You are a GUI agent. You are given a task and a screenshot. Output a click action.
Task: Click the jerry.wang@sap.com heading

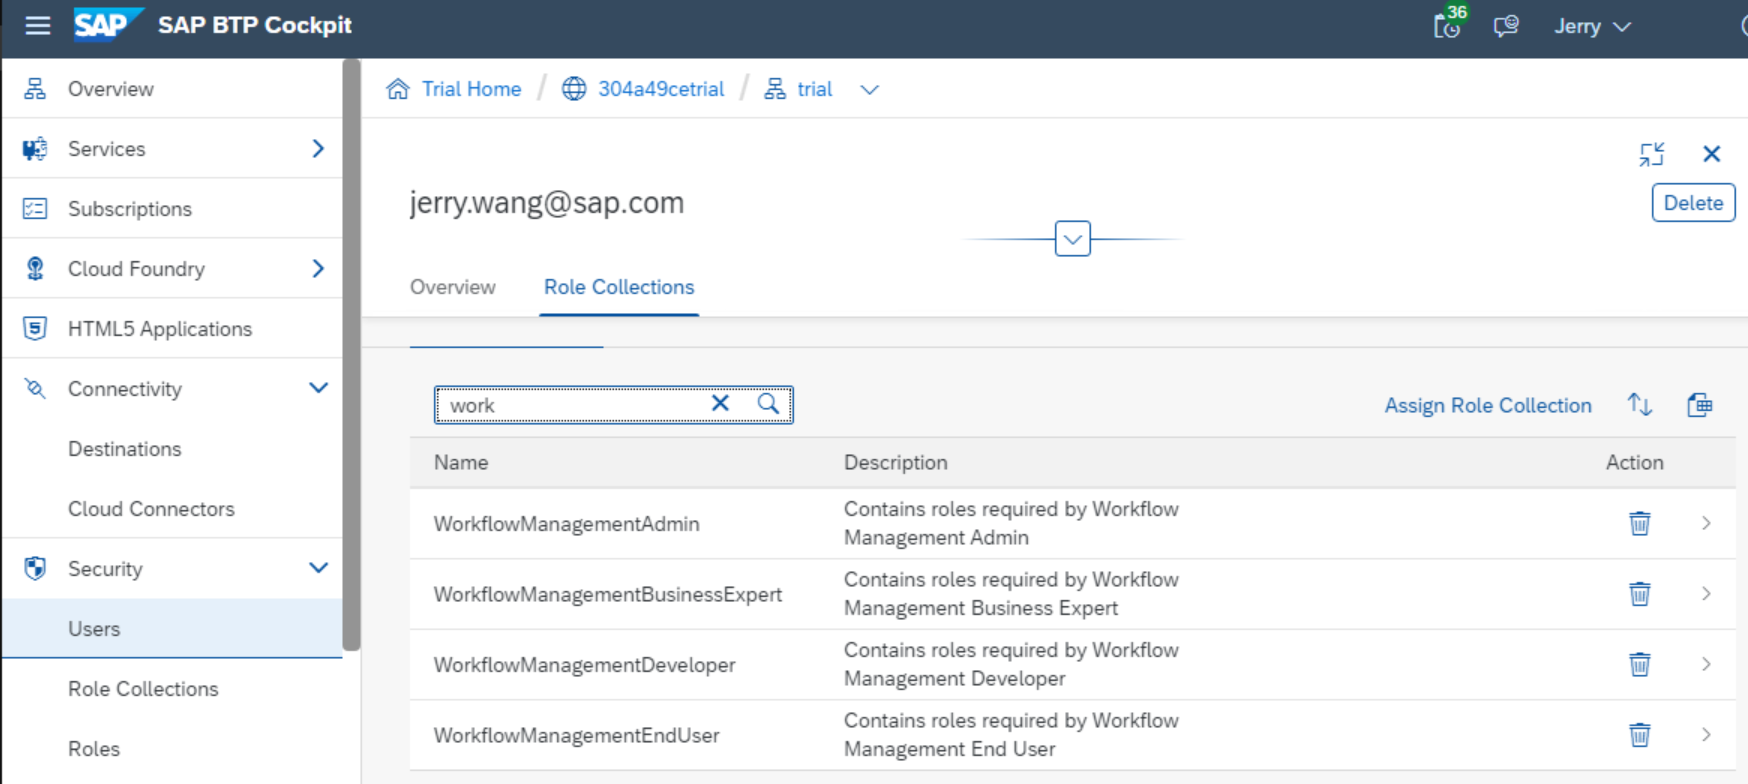tap(547, 203)
